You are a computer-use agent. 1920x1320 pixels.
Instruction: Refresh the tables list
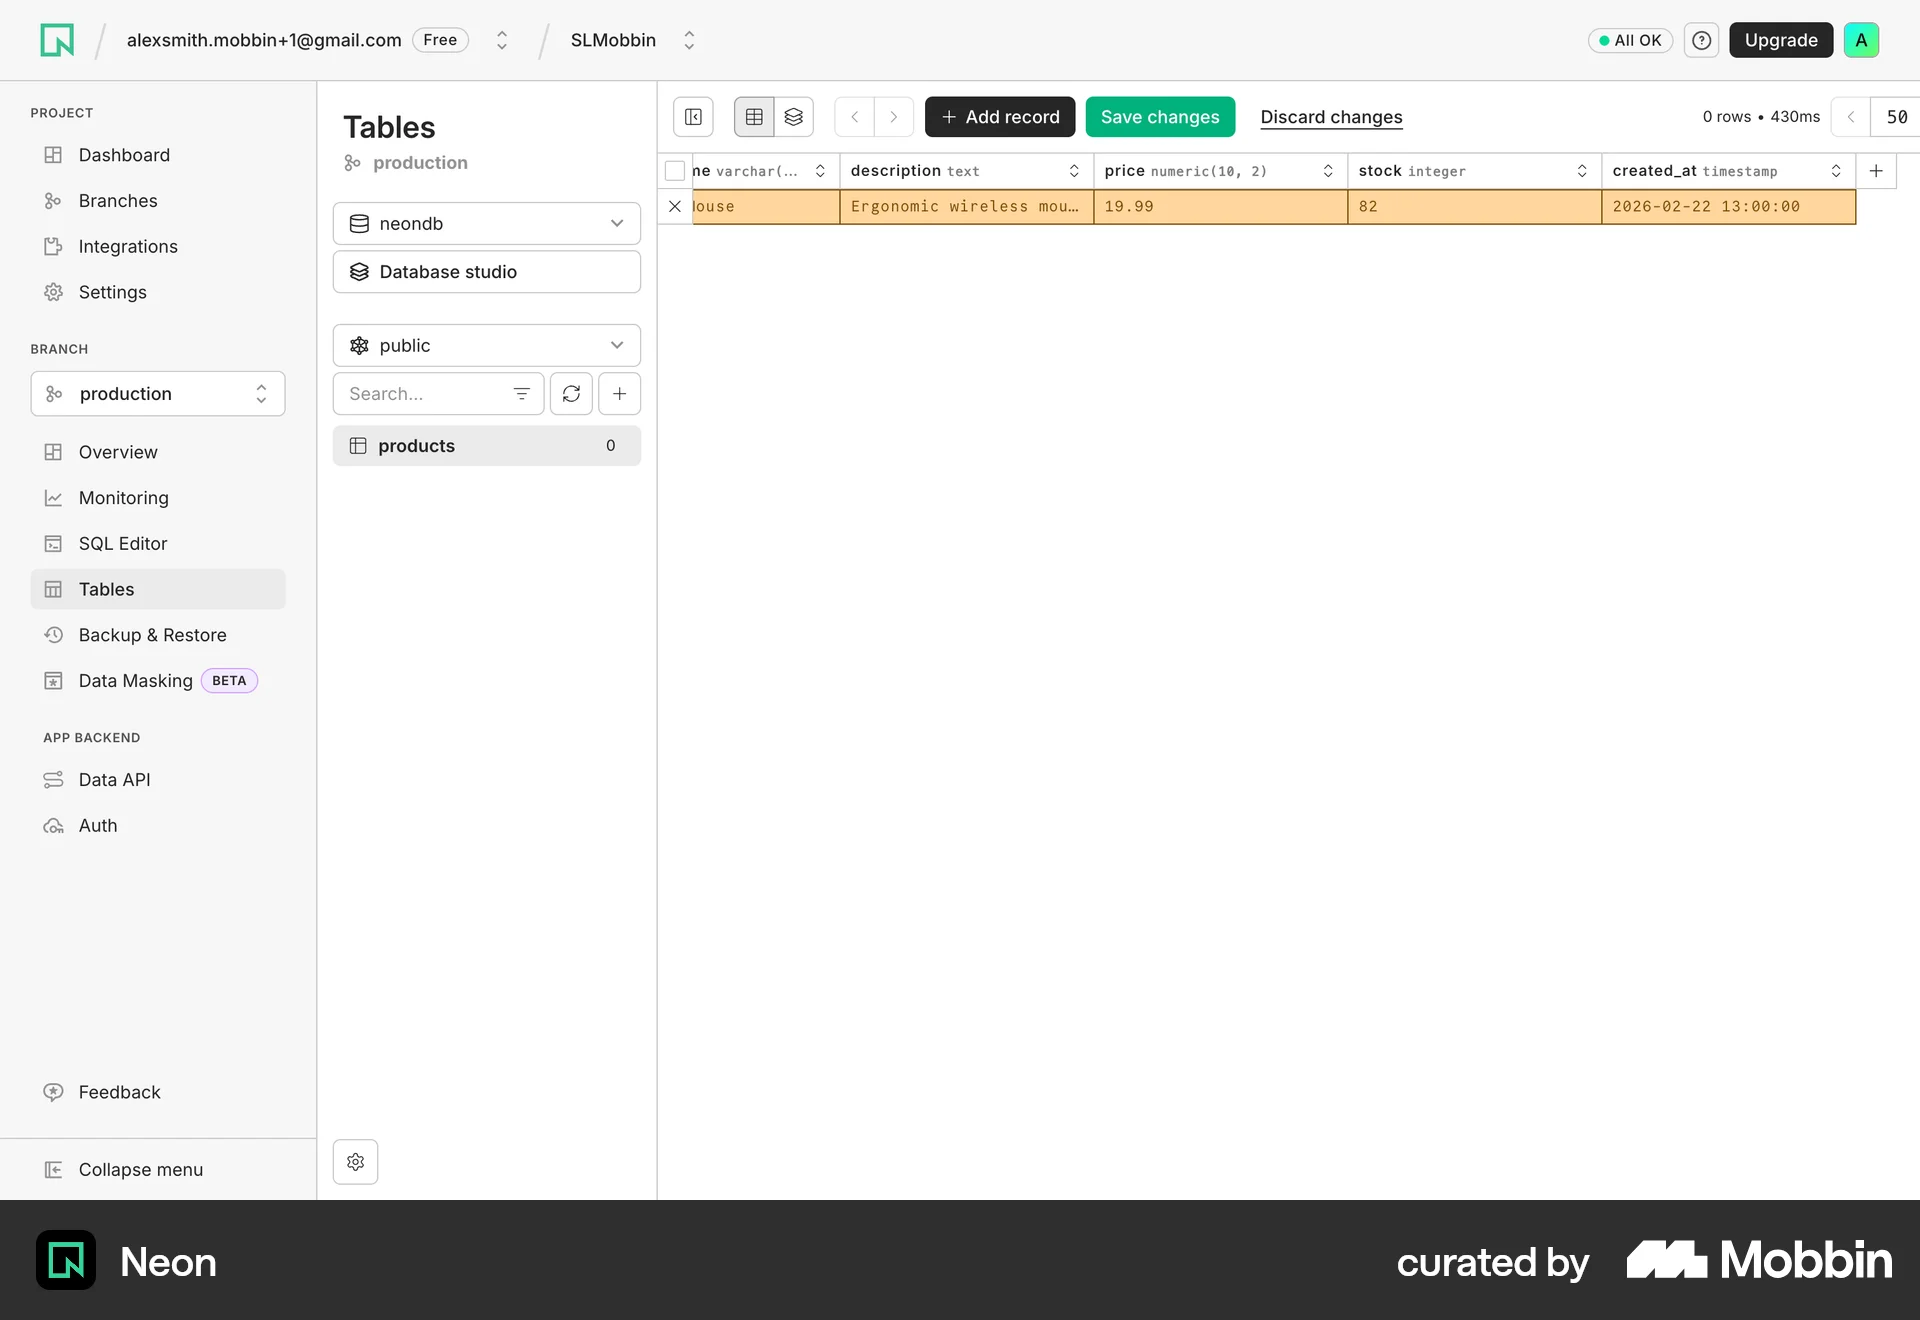pos(571,394)
